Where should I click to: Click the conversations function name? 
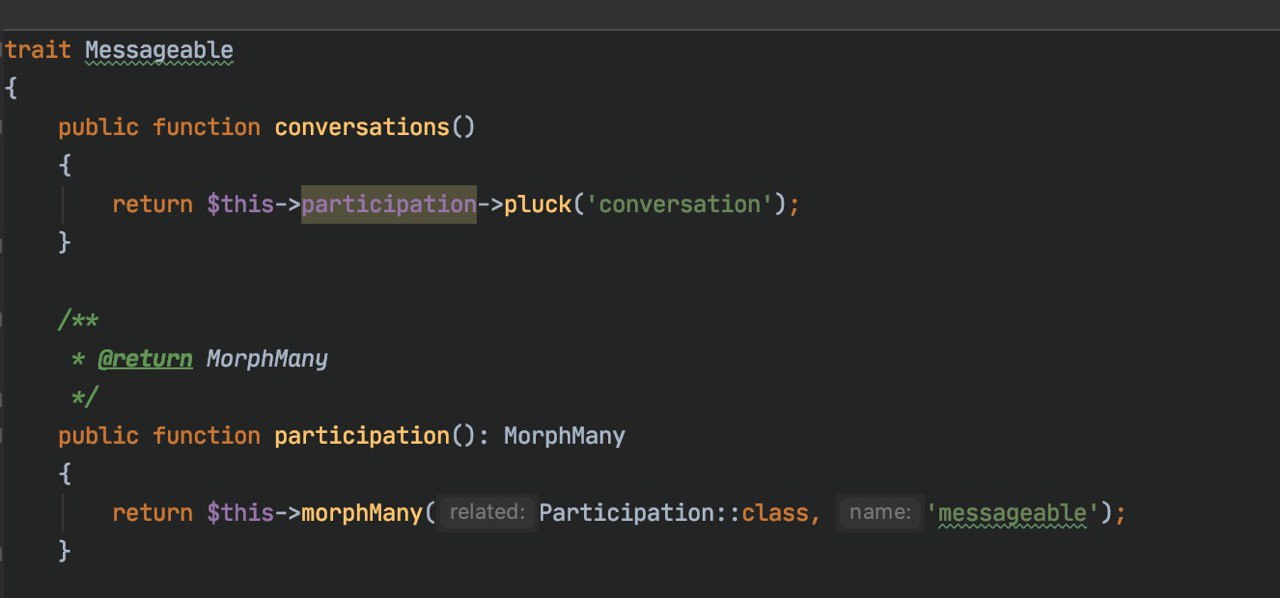[362, 127]
